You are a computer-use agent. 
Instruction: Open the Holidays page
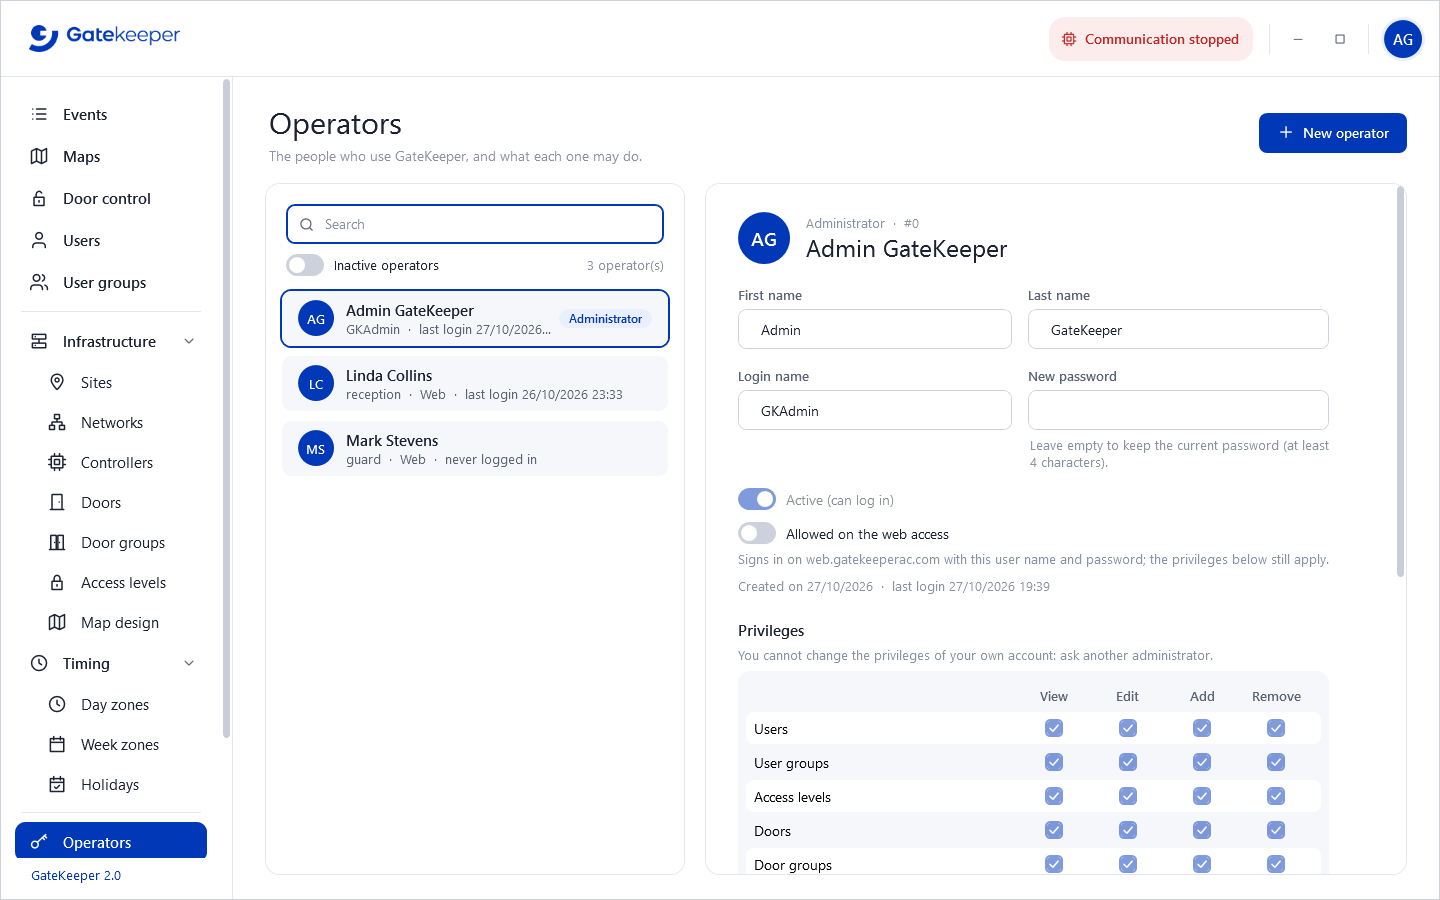[111, 784]
